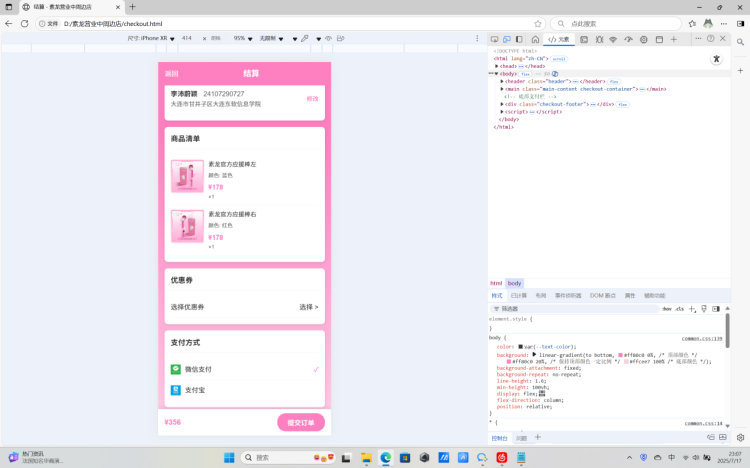Open the Console drawer tab
Screen dimensions: 750x468
click(499, 438)
